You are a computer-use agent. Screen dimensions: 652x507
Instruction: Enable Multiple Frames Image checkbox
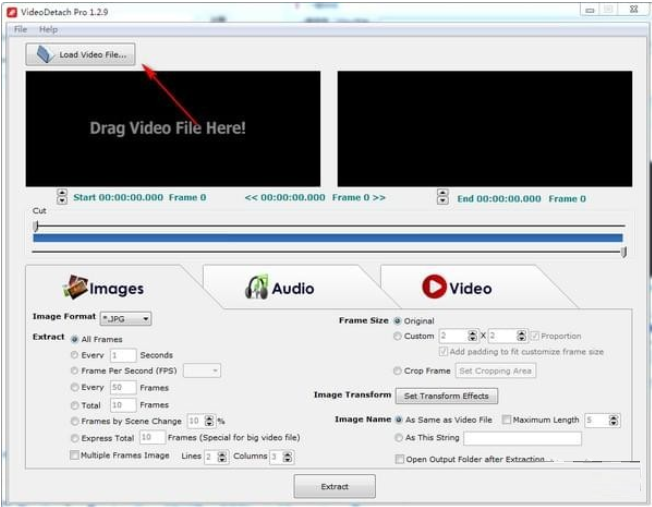(74, 455)
